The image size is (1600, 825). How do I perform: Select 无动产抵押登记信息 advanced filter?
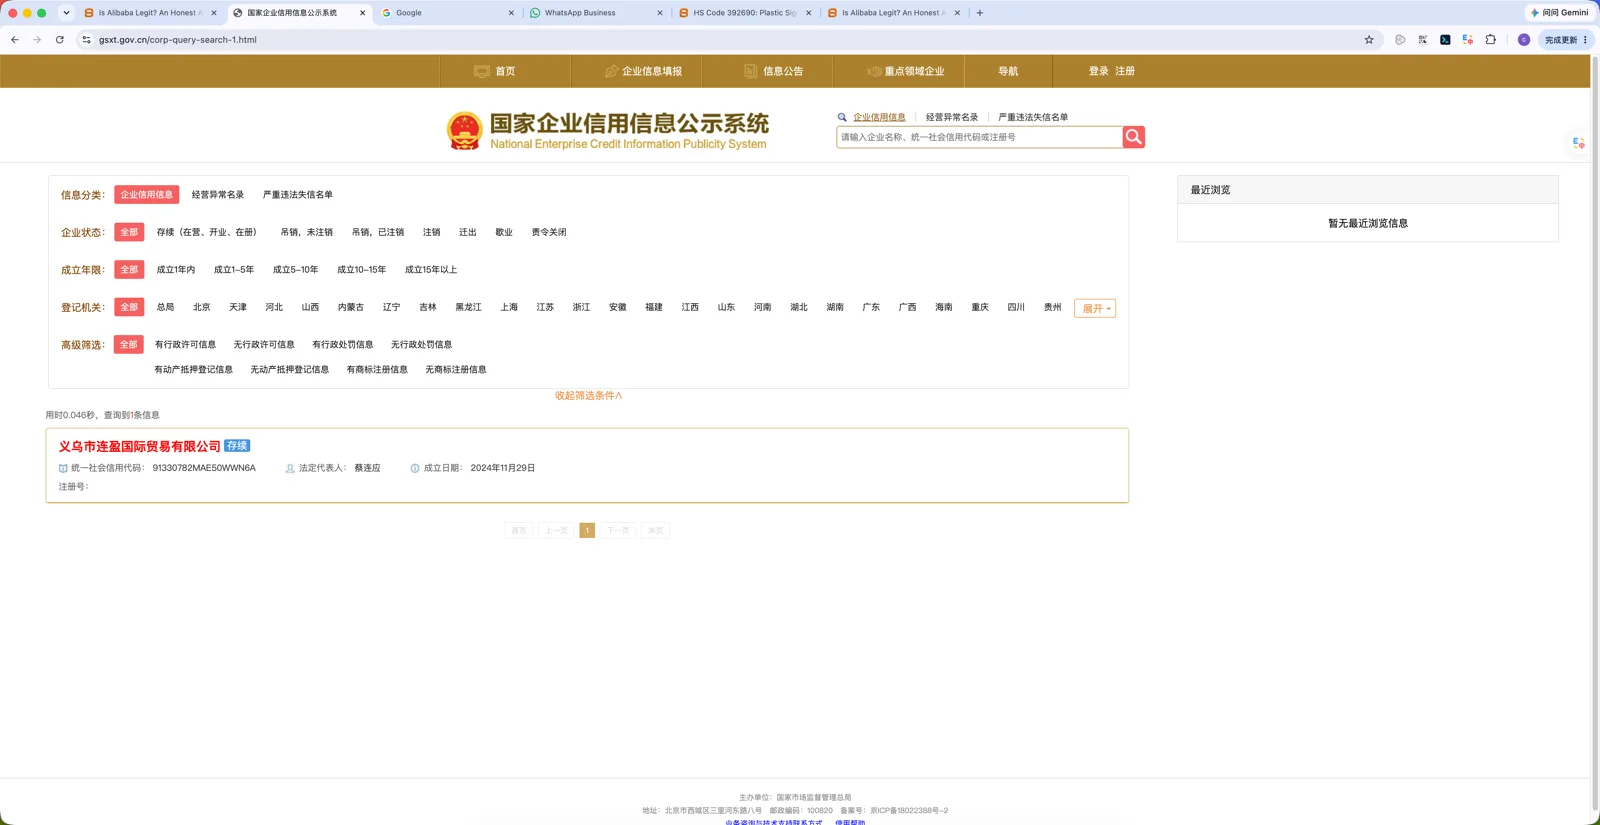(x=290, y=370)
